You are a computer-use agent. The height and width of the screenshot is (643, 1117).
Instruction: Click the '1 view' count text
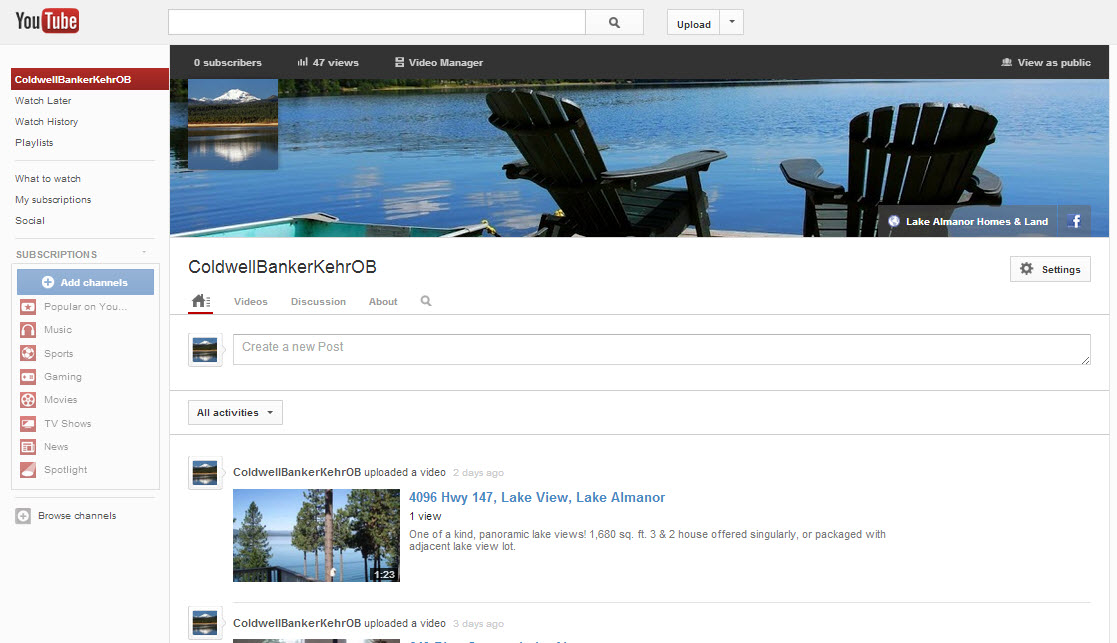tap(425, 516)
